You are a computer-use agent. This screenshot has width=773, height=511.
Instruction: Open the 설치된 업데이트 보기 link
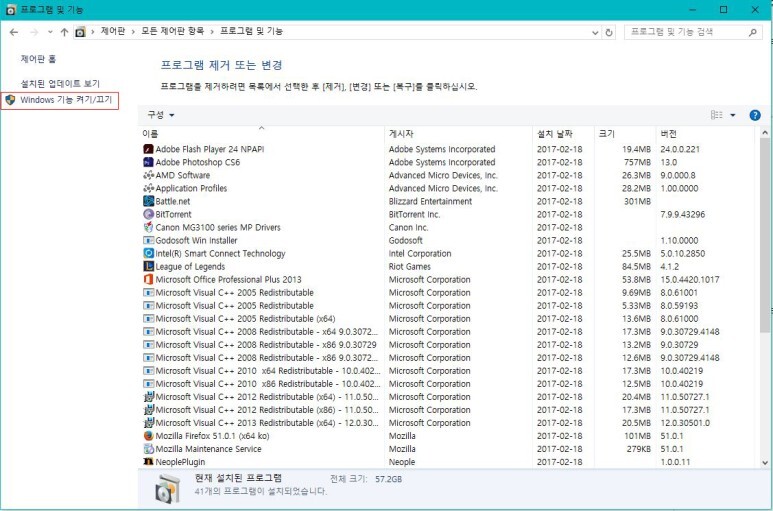pyautogui.click(x=60, y=84)
